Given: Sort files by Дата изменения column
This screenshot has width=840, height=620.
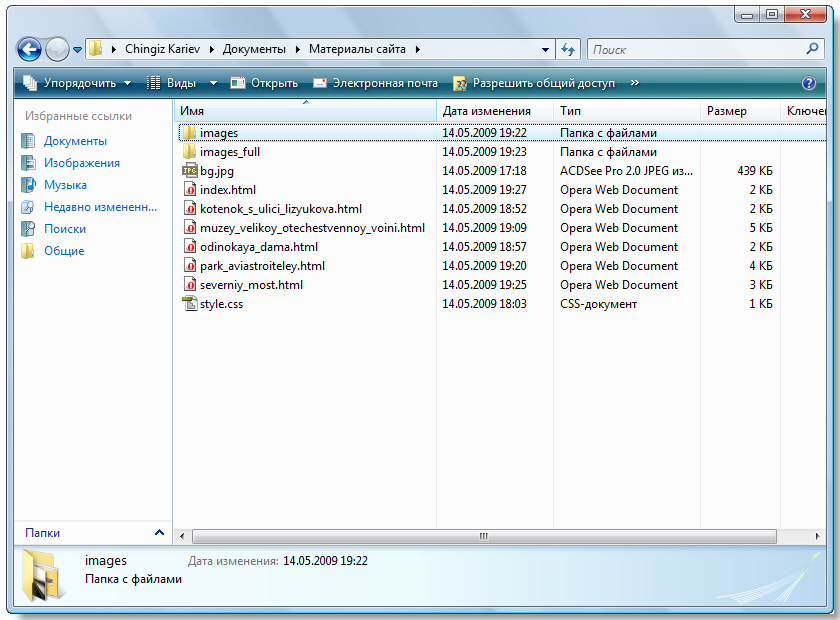Looking at the screenshot, I should point(487,111).
